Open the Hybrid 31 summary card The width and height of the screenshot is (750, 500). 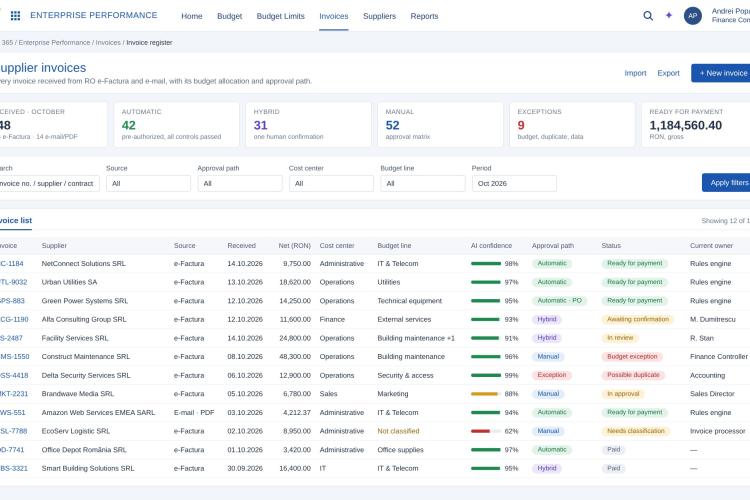[309, 124]
